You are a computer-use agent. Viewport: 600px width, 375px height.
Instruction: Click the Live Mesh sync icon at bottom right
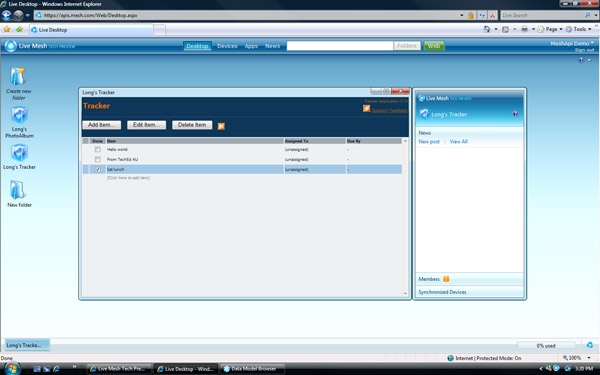590,345
